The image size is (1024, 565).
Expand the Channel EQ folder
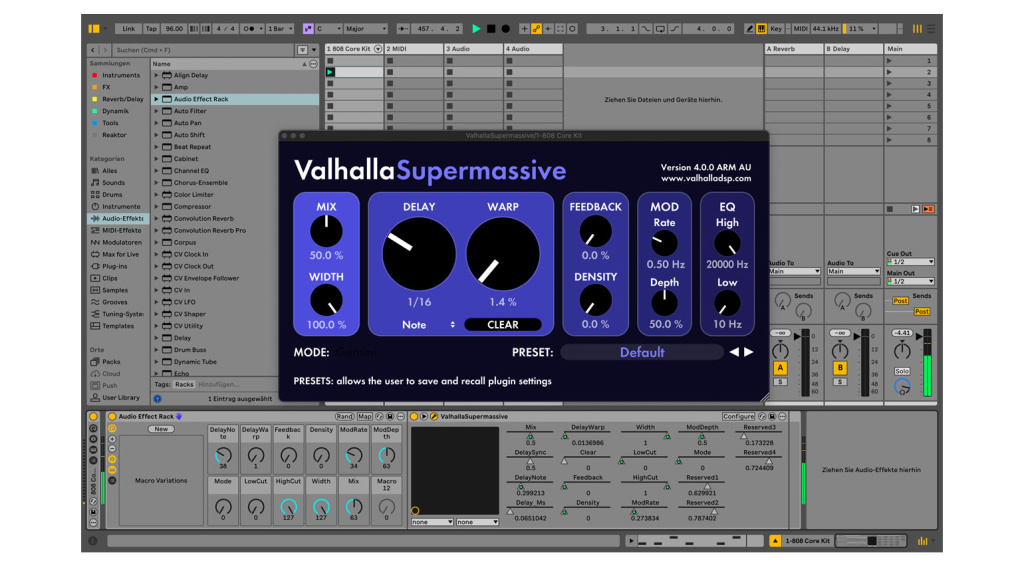(x=157, y=170)
